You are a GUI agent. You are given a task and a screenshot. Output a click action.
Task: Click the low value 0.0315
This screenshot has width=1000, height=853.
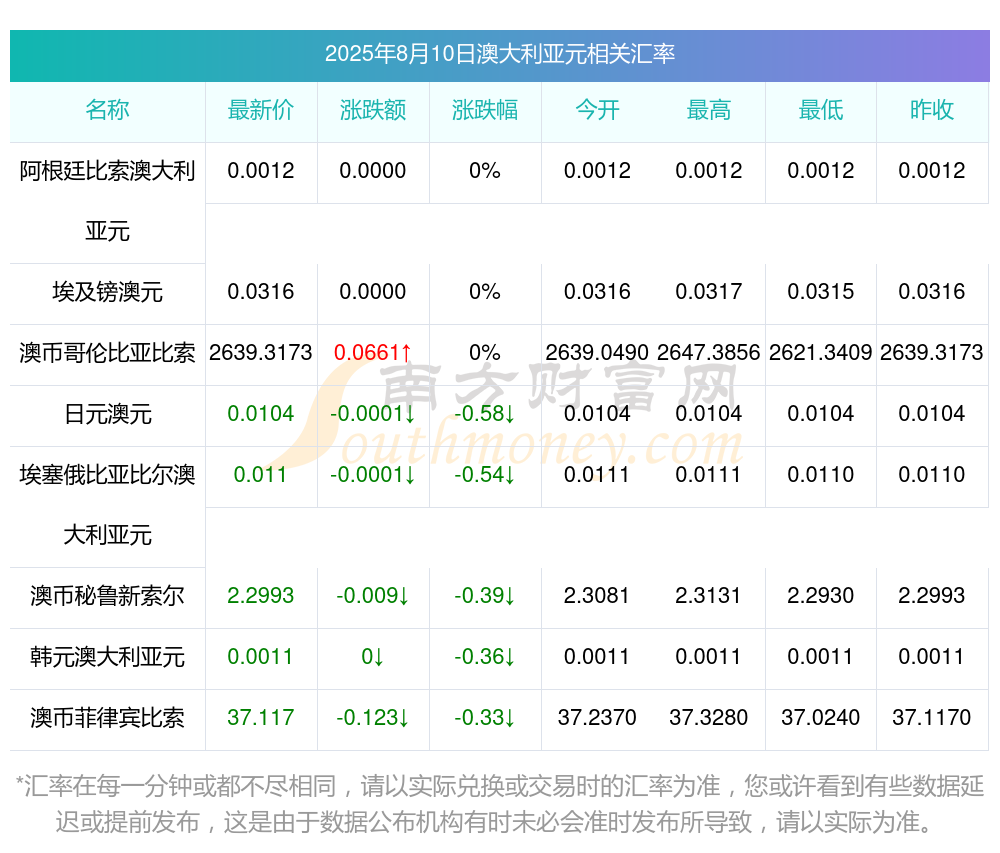pyautogui.click(x=821, y=292)
